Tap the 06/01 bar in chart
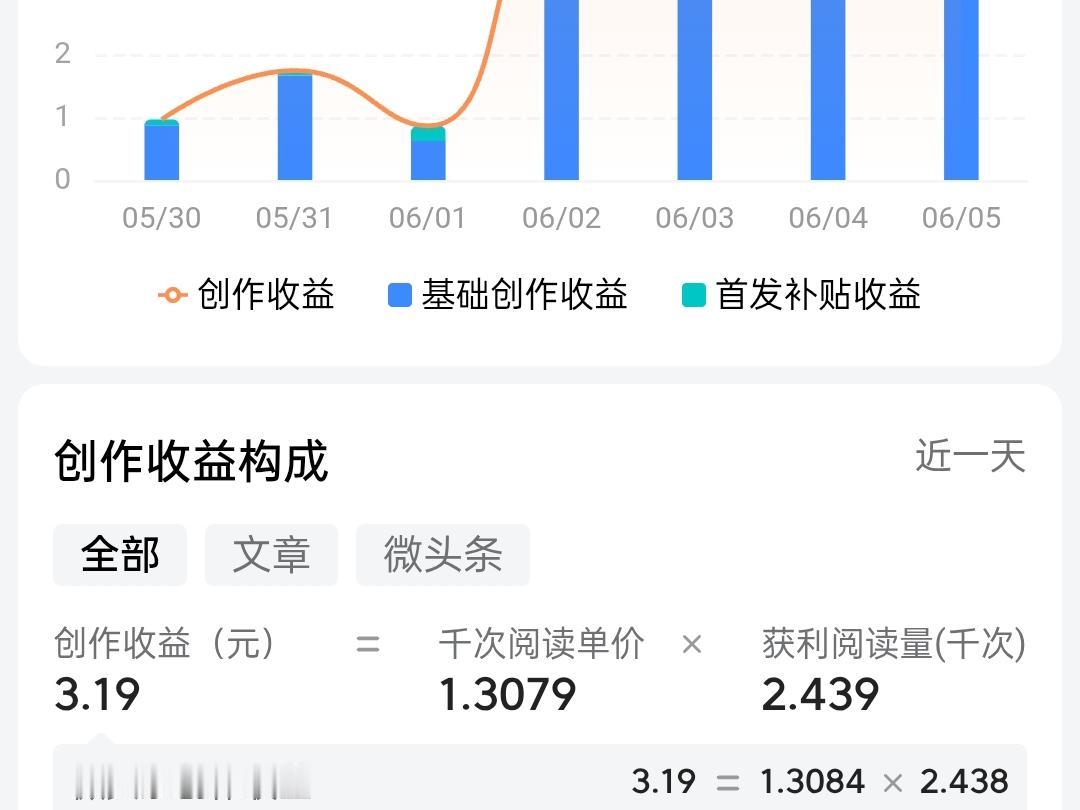This screenshot has width=1080, height=810. pyautogui.click(x=428, y=154)
